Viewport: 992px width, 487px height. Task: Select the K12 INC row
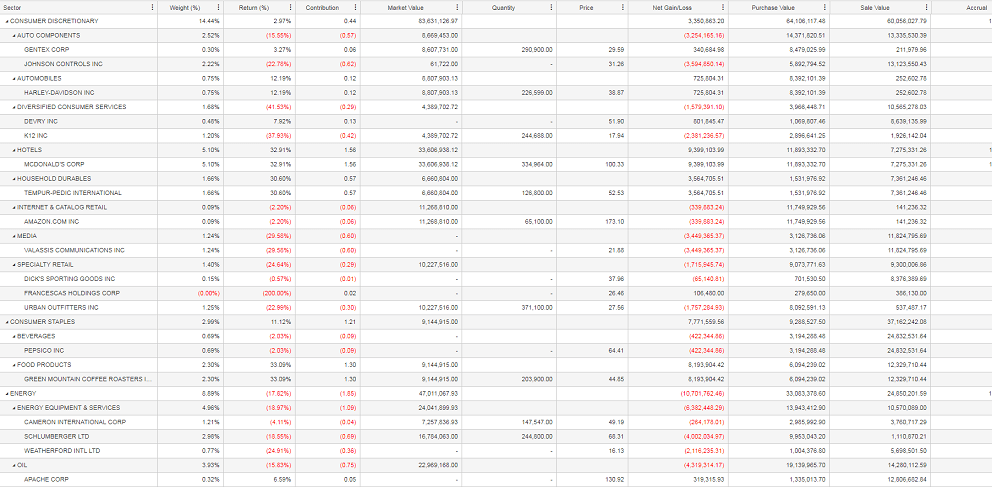[x=496, y=136]
